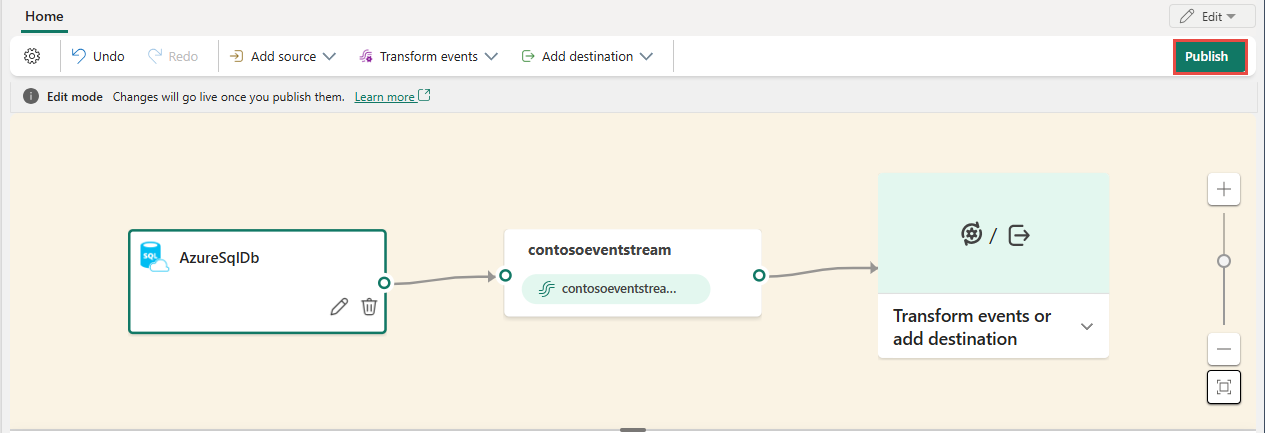The image size is (1265, 433).
Task: Click the AzureSqlDb output connector port
Action: click(x=384, y=282)
